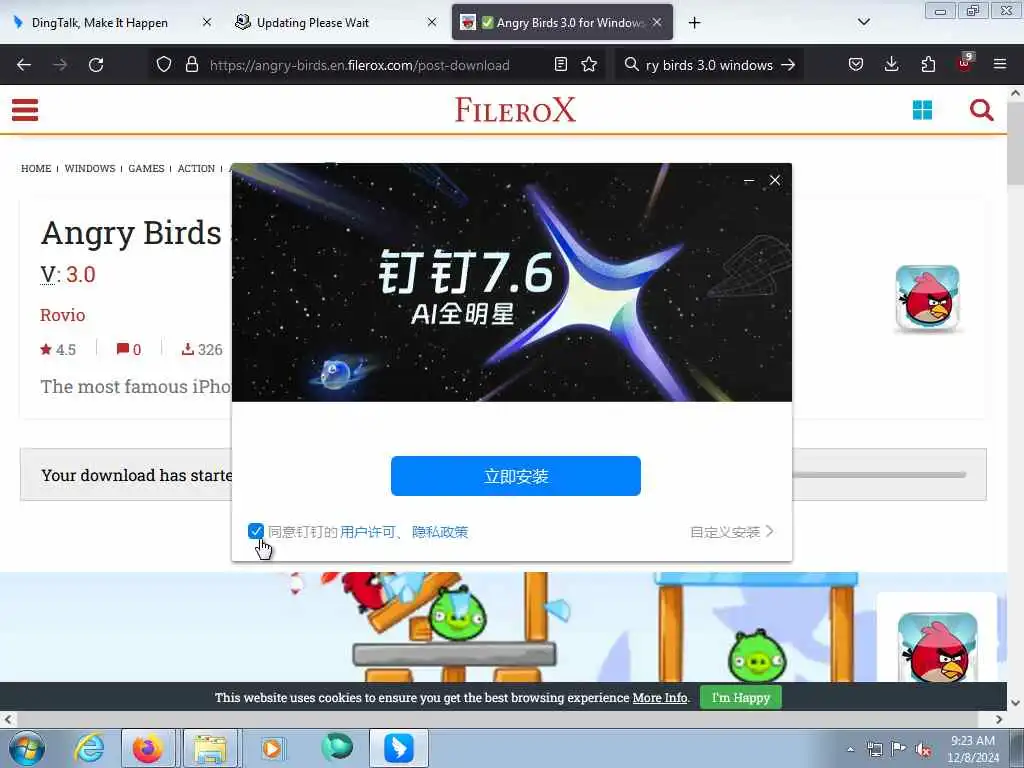Go to GAMES breadcrumb
The height and width of the screenshot is (768, 1024).
146,168
